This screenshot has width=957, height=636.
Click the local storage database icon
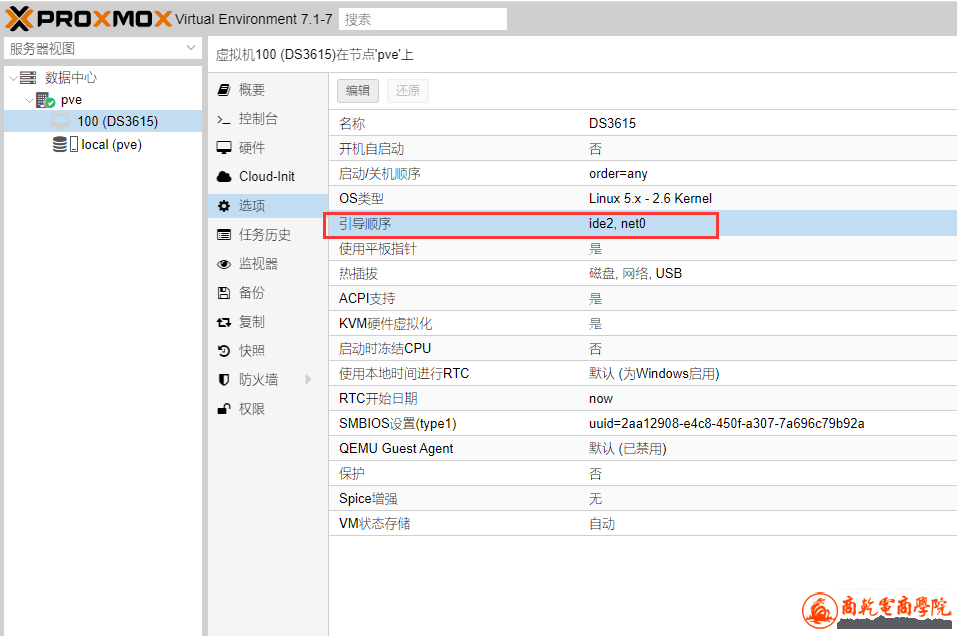pyautogui.click(x=60, y=144)
